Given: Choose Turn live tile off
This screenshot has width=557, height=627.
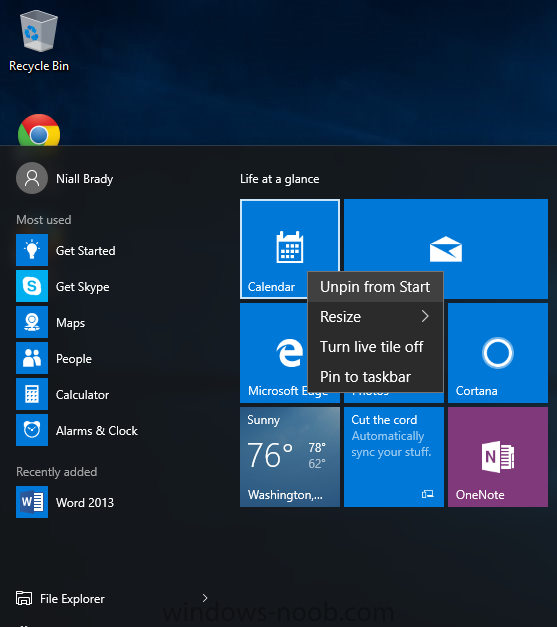Looking at the screenshot, I should (375, 347).
